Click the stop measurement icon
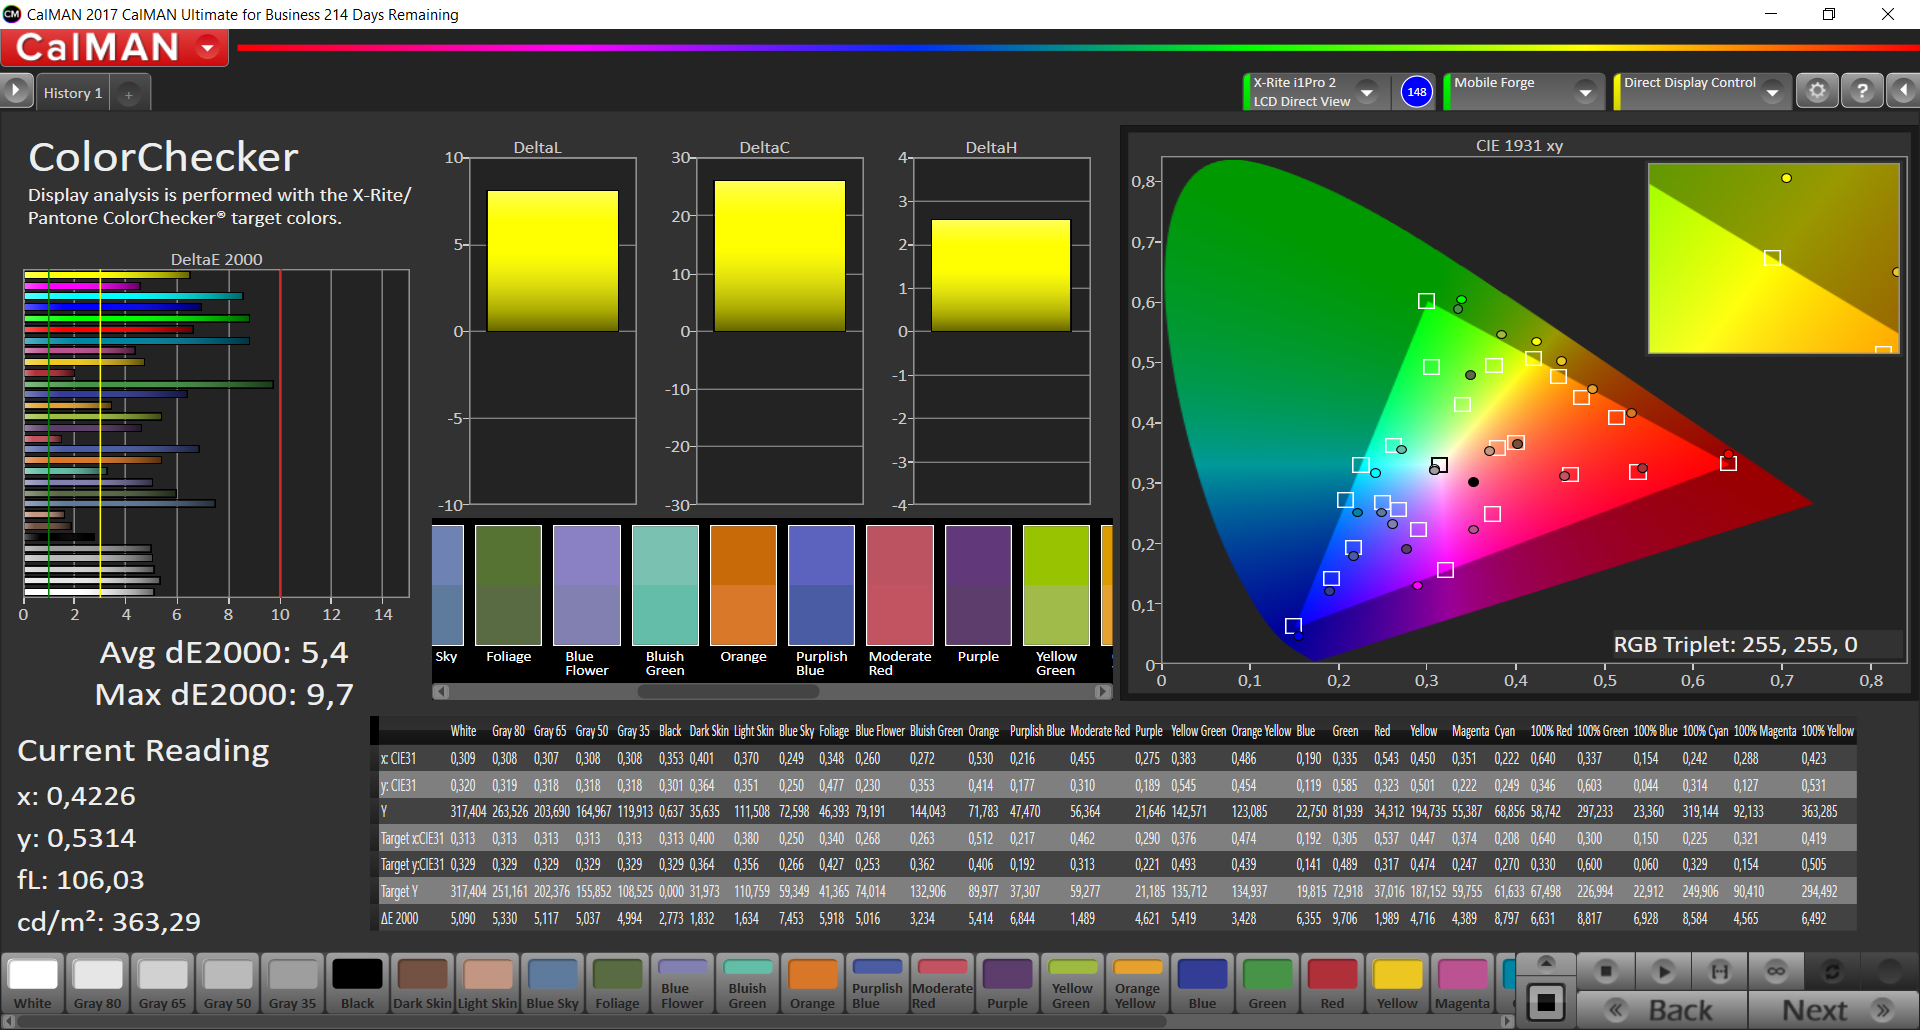The width and height of the screenshot is (1920, 1030). [x=1606, y=970]
